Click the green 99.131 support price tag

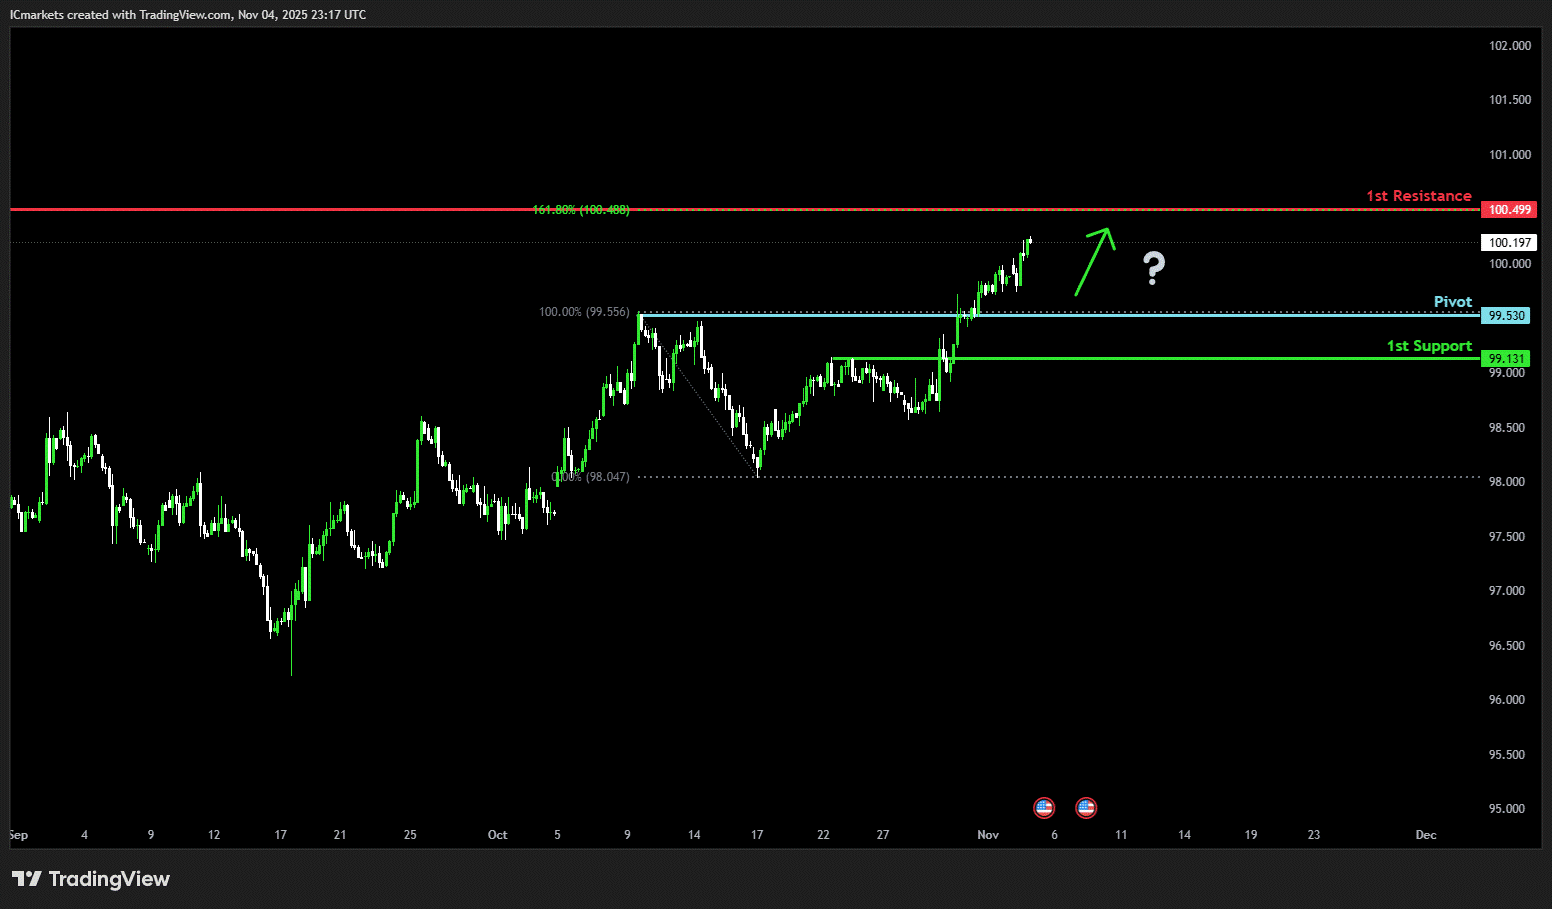pyautogui.click(x=1506, y=359)
